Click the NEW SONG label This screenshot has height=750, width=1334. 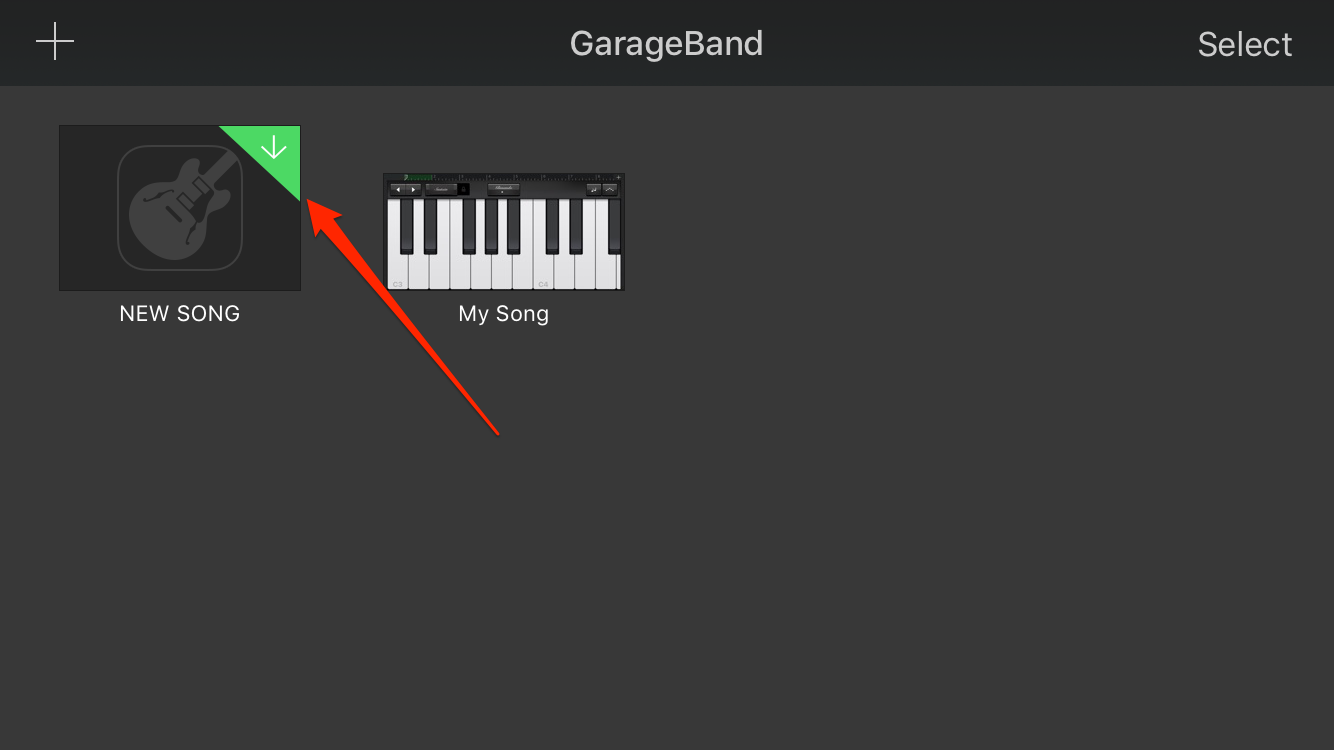pyautogui.click(x=180, y=313)
